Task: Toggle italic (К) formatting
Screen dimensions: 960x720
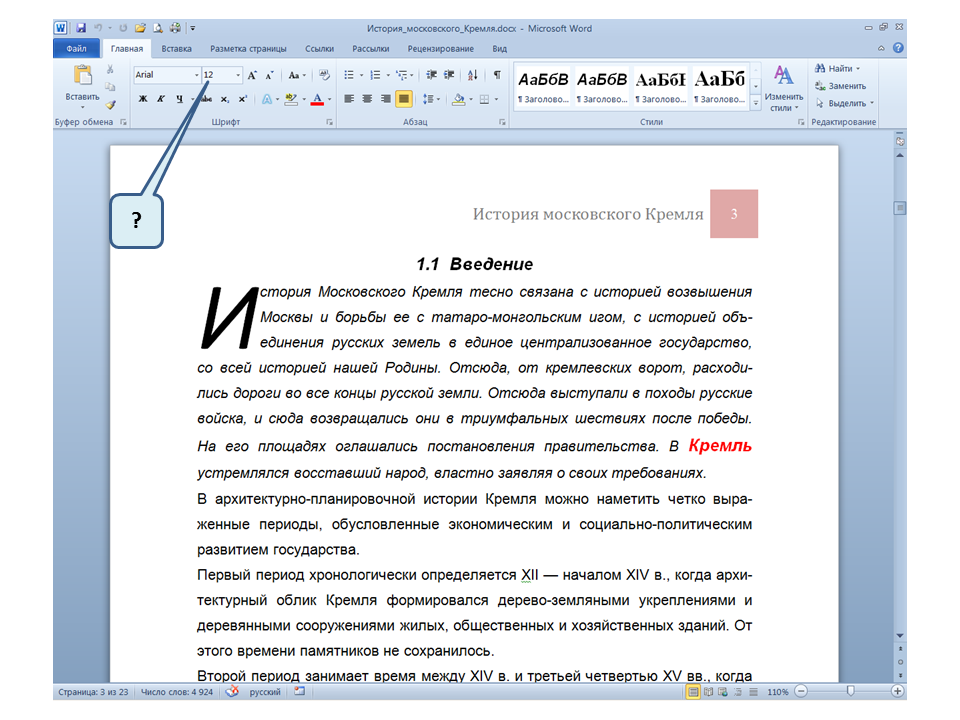Action: [x=160, y=99]
